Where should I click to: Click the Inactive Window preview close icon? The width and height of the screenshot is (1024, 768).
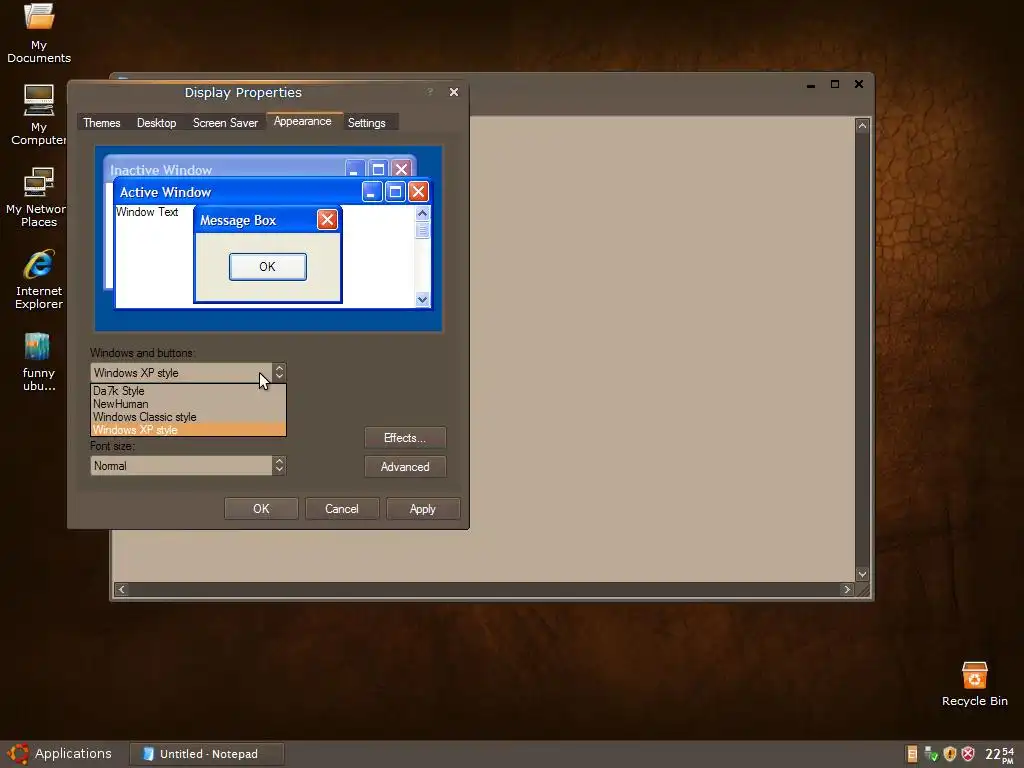[x=401, y=169]
